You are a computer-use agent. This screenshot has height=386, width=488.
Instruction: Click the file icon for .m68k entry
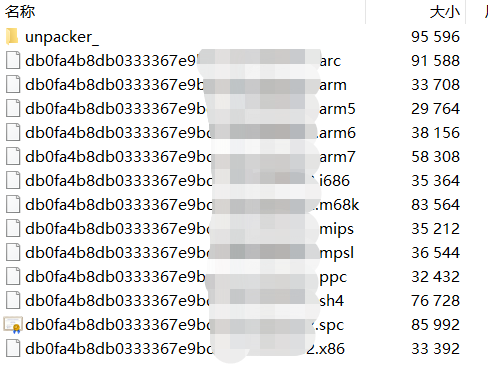tap(13, 205)
